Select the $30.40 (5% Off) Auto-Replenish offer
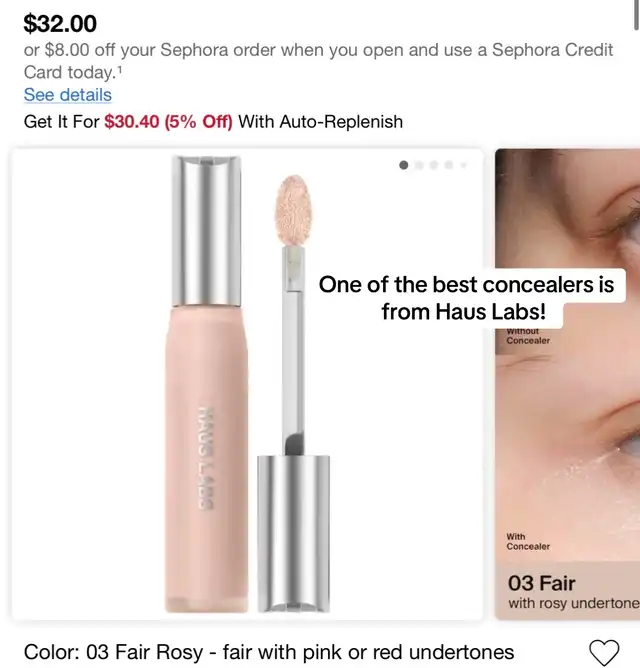 tap(168, 122)
